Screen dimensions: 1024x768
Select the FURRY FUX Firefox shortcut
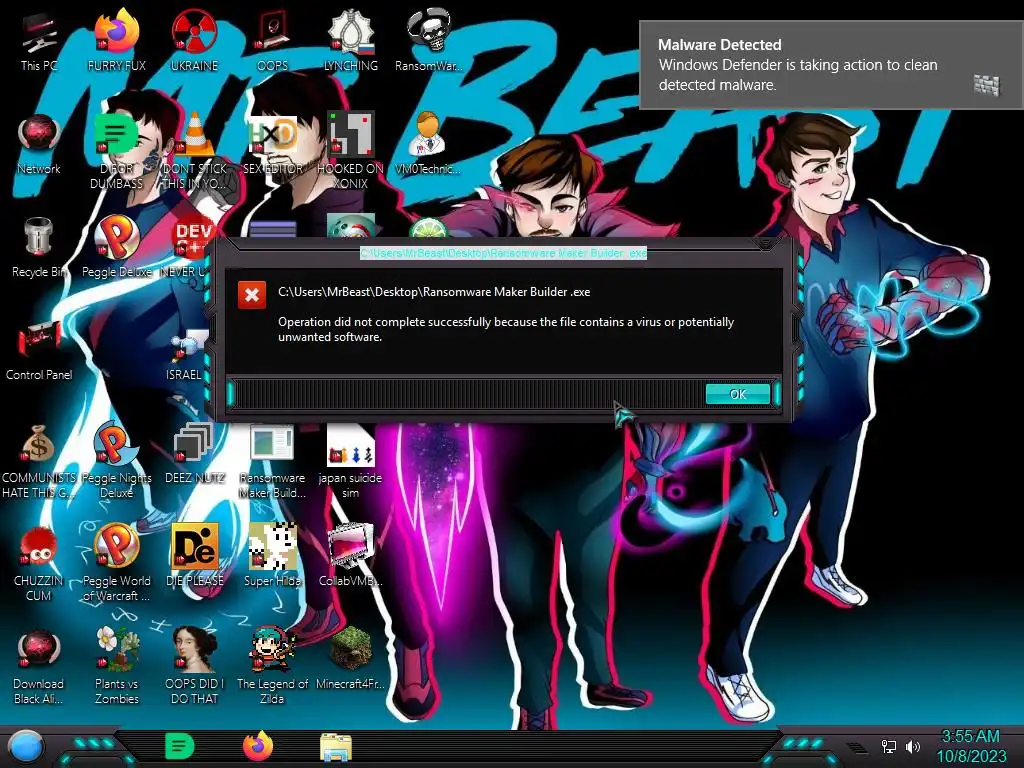116,40
